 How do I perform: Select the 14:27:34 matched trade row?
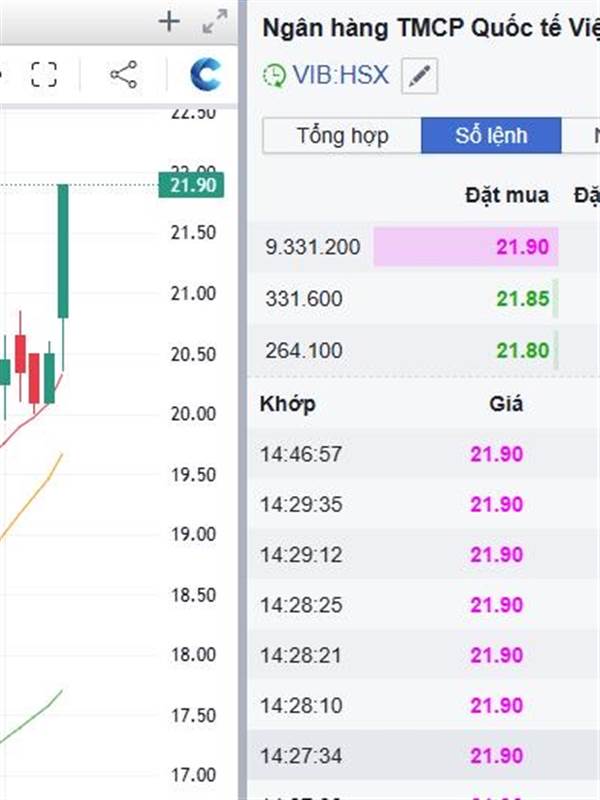(x=424, y=756)
